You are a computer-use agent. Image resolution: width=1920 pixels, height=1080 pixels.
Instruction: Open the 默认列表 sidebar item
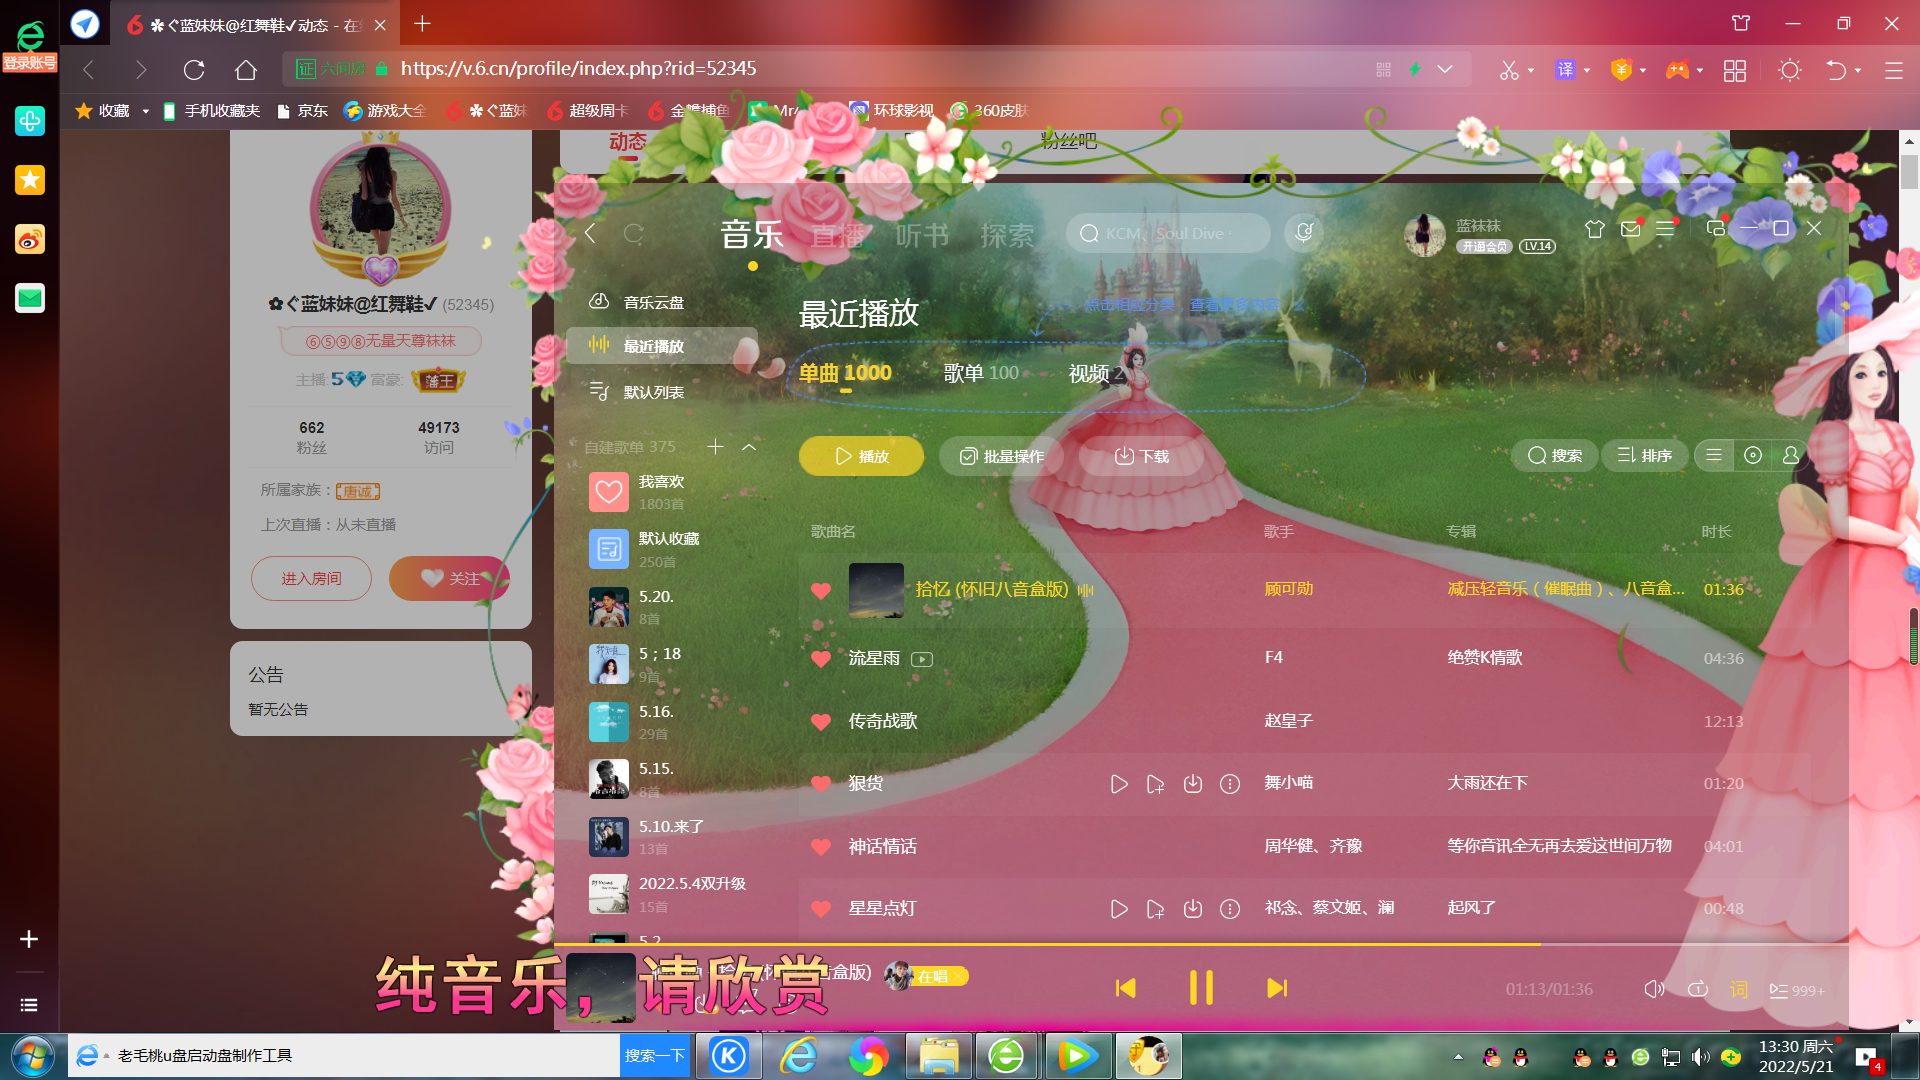[x=661, y=392]
